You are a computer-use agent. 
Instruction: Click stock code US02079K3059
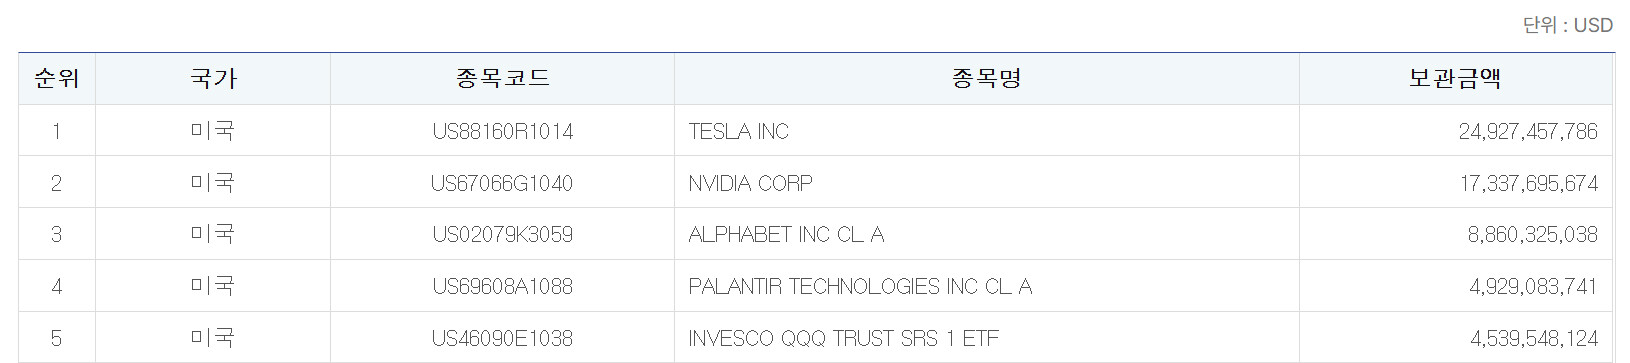[x=503, y=235]
